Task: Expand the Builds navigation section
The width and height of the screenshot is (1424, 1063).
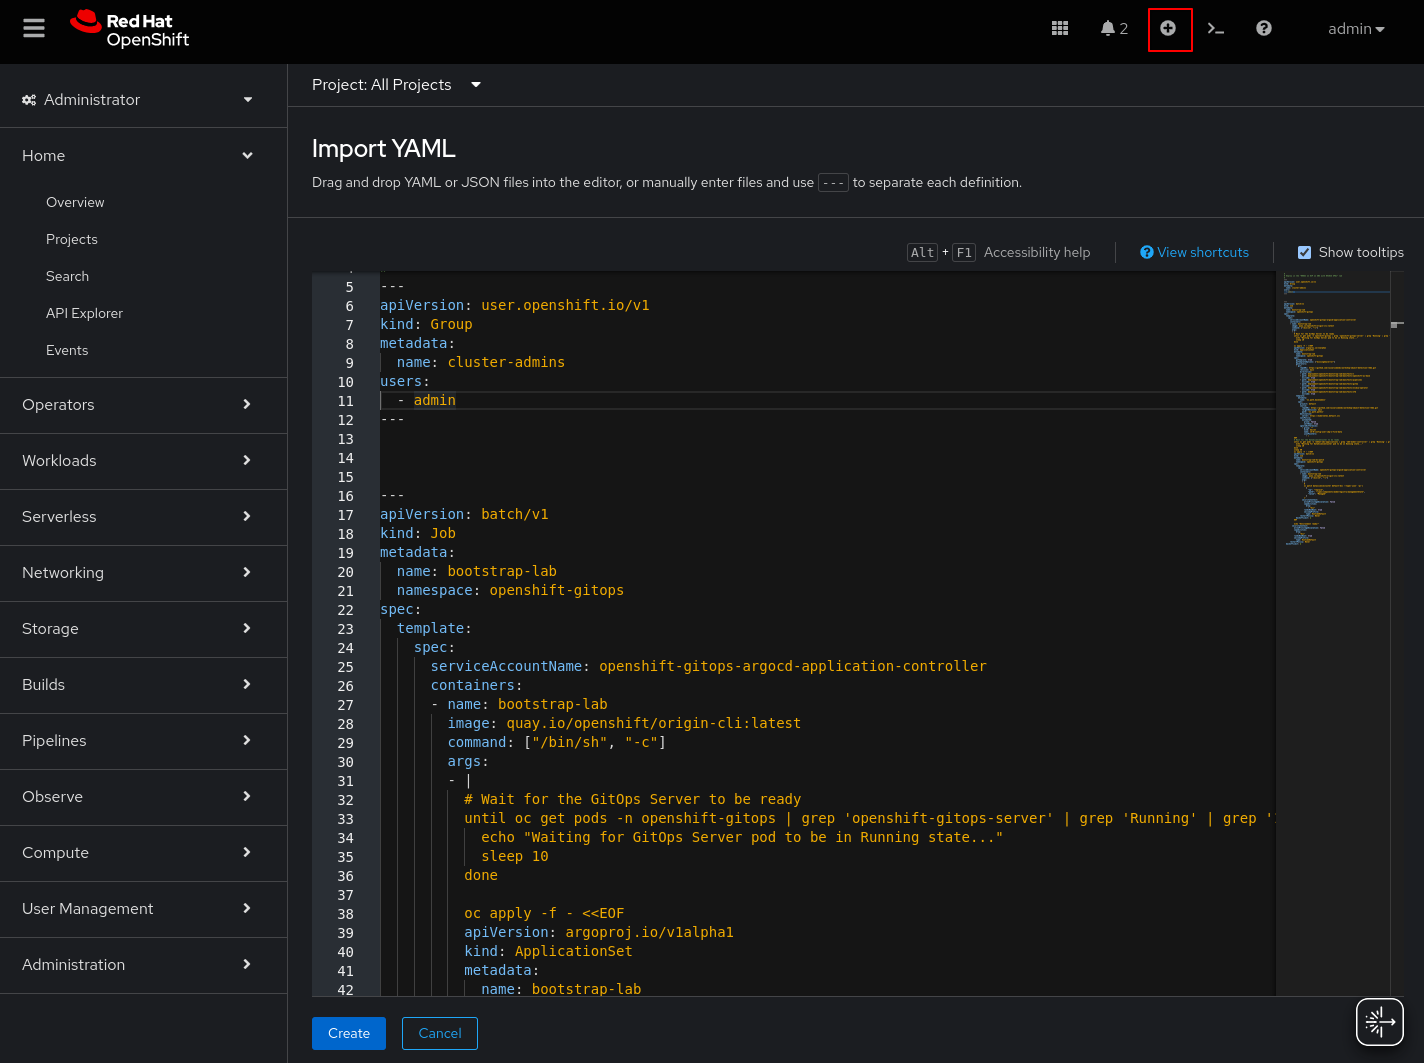Action: click(x=138, y=685)
